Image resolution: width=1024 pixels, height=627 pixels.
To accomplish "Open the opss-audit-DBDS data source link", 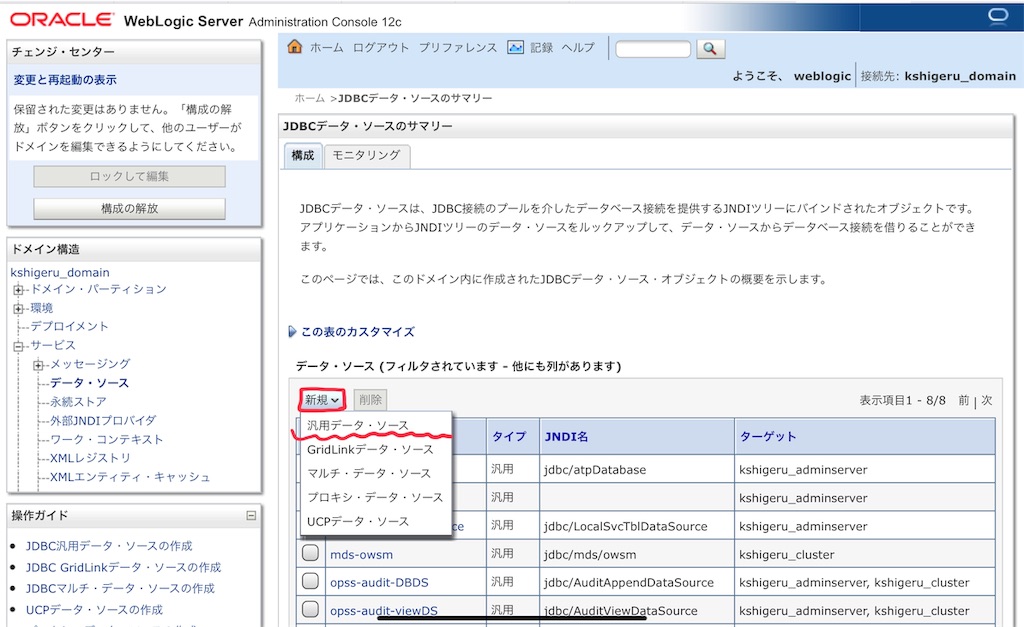I will coord(379,583).
